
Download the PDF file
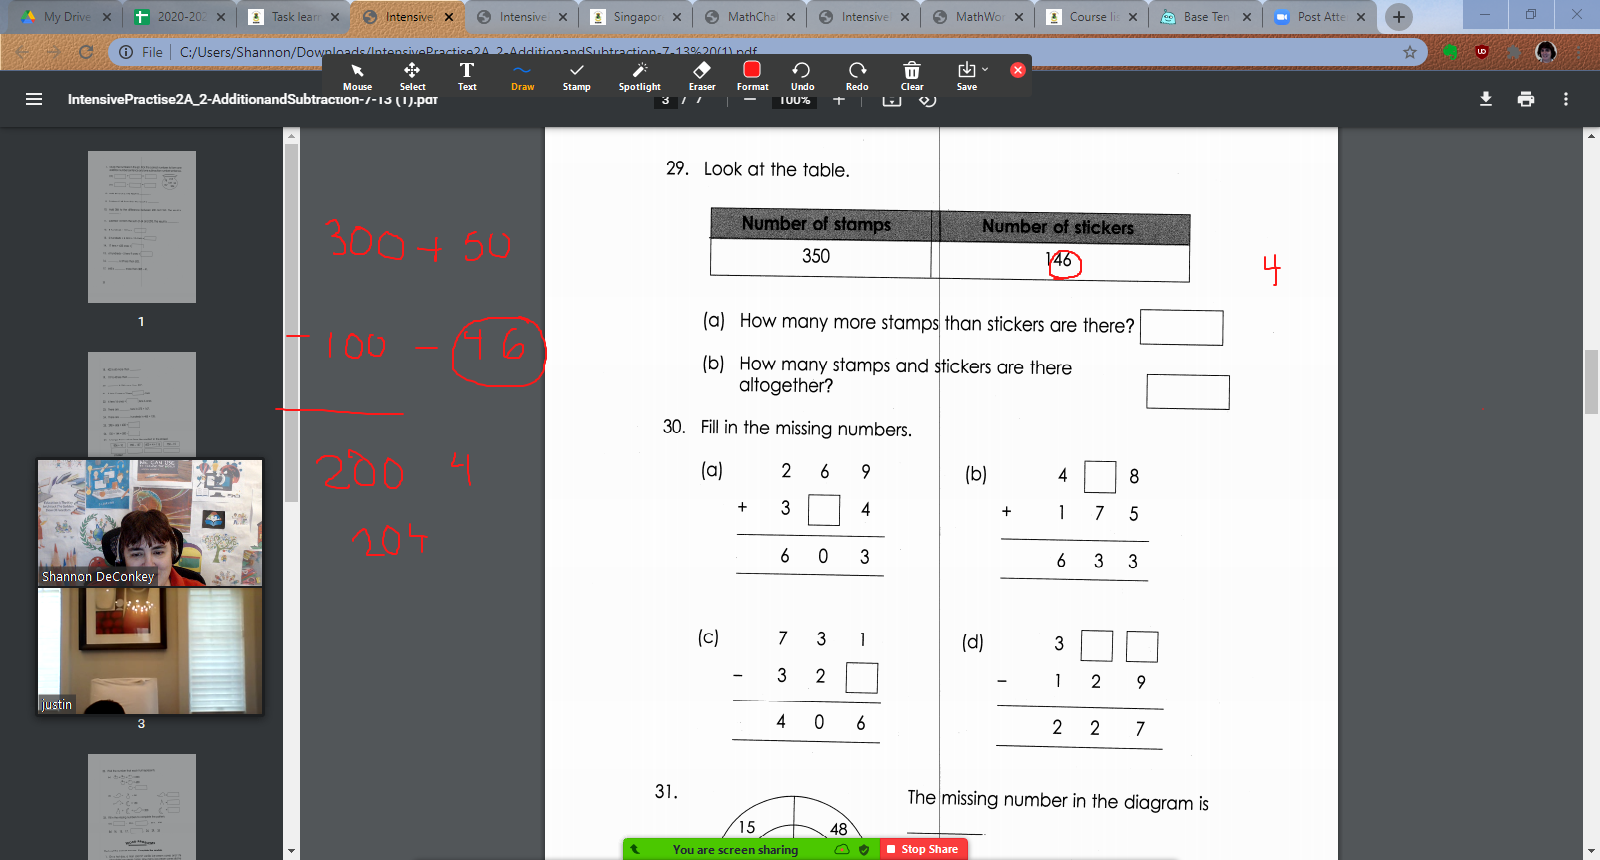pos(1486,99)
